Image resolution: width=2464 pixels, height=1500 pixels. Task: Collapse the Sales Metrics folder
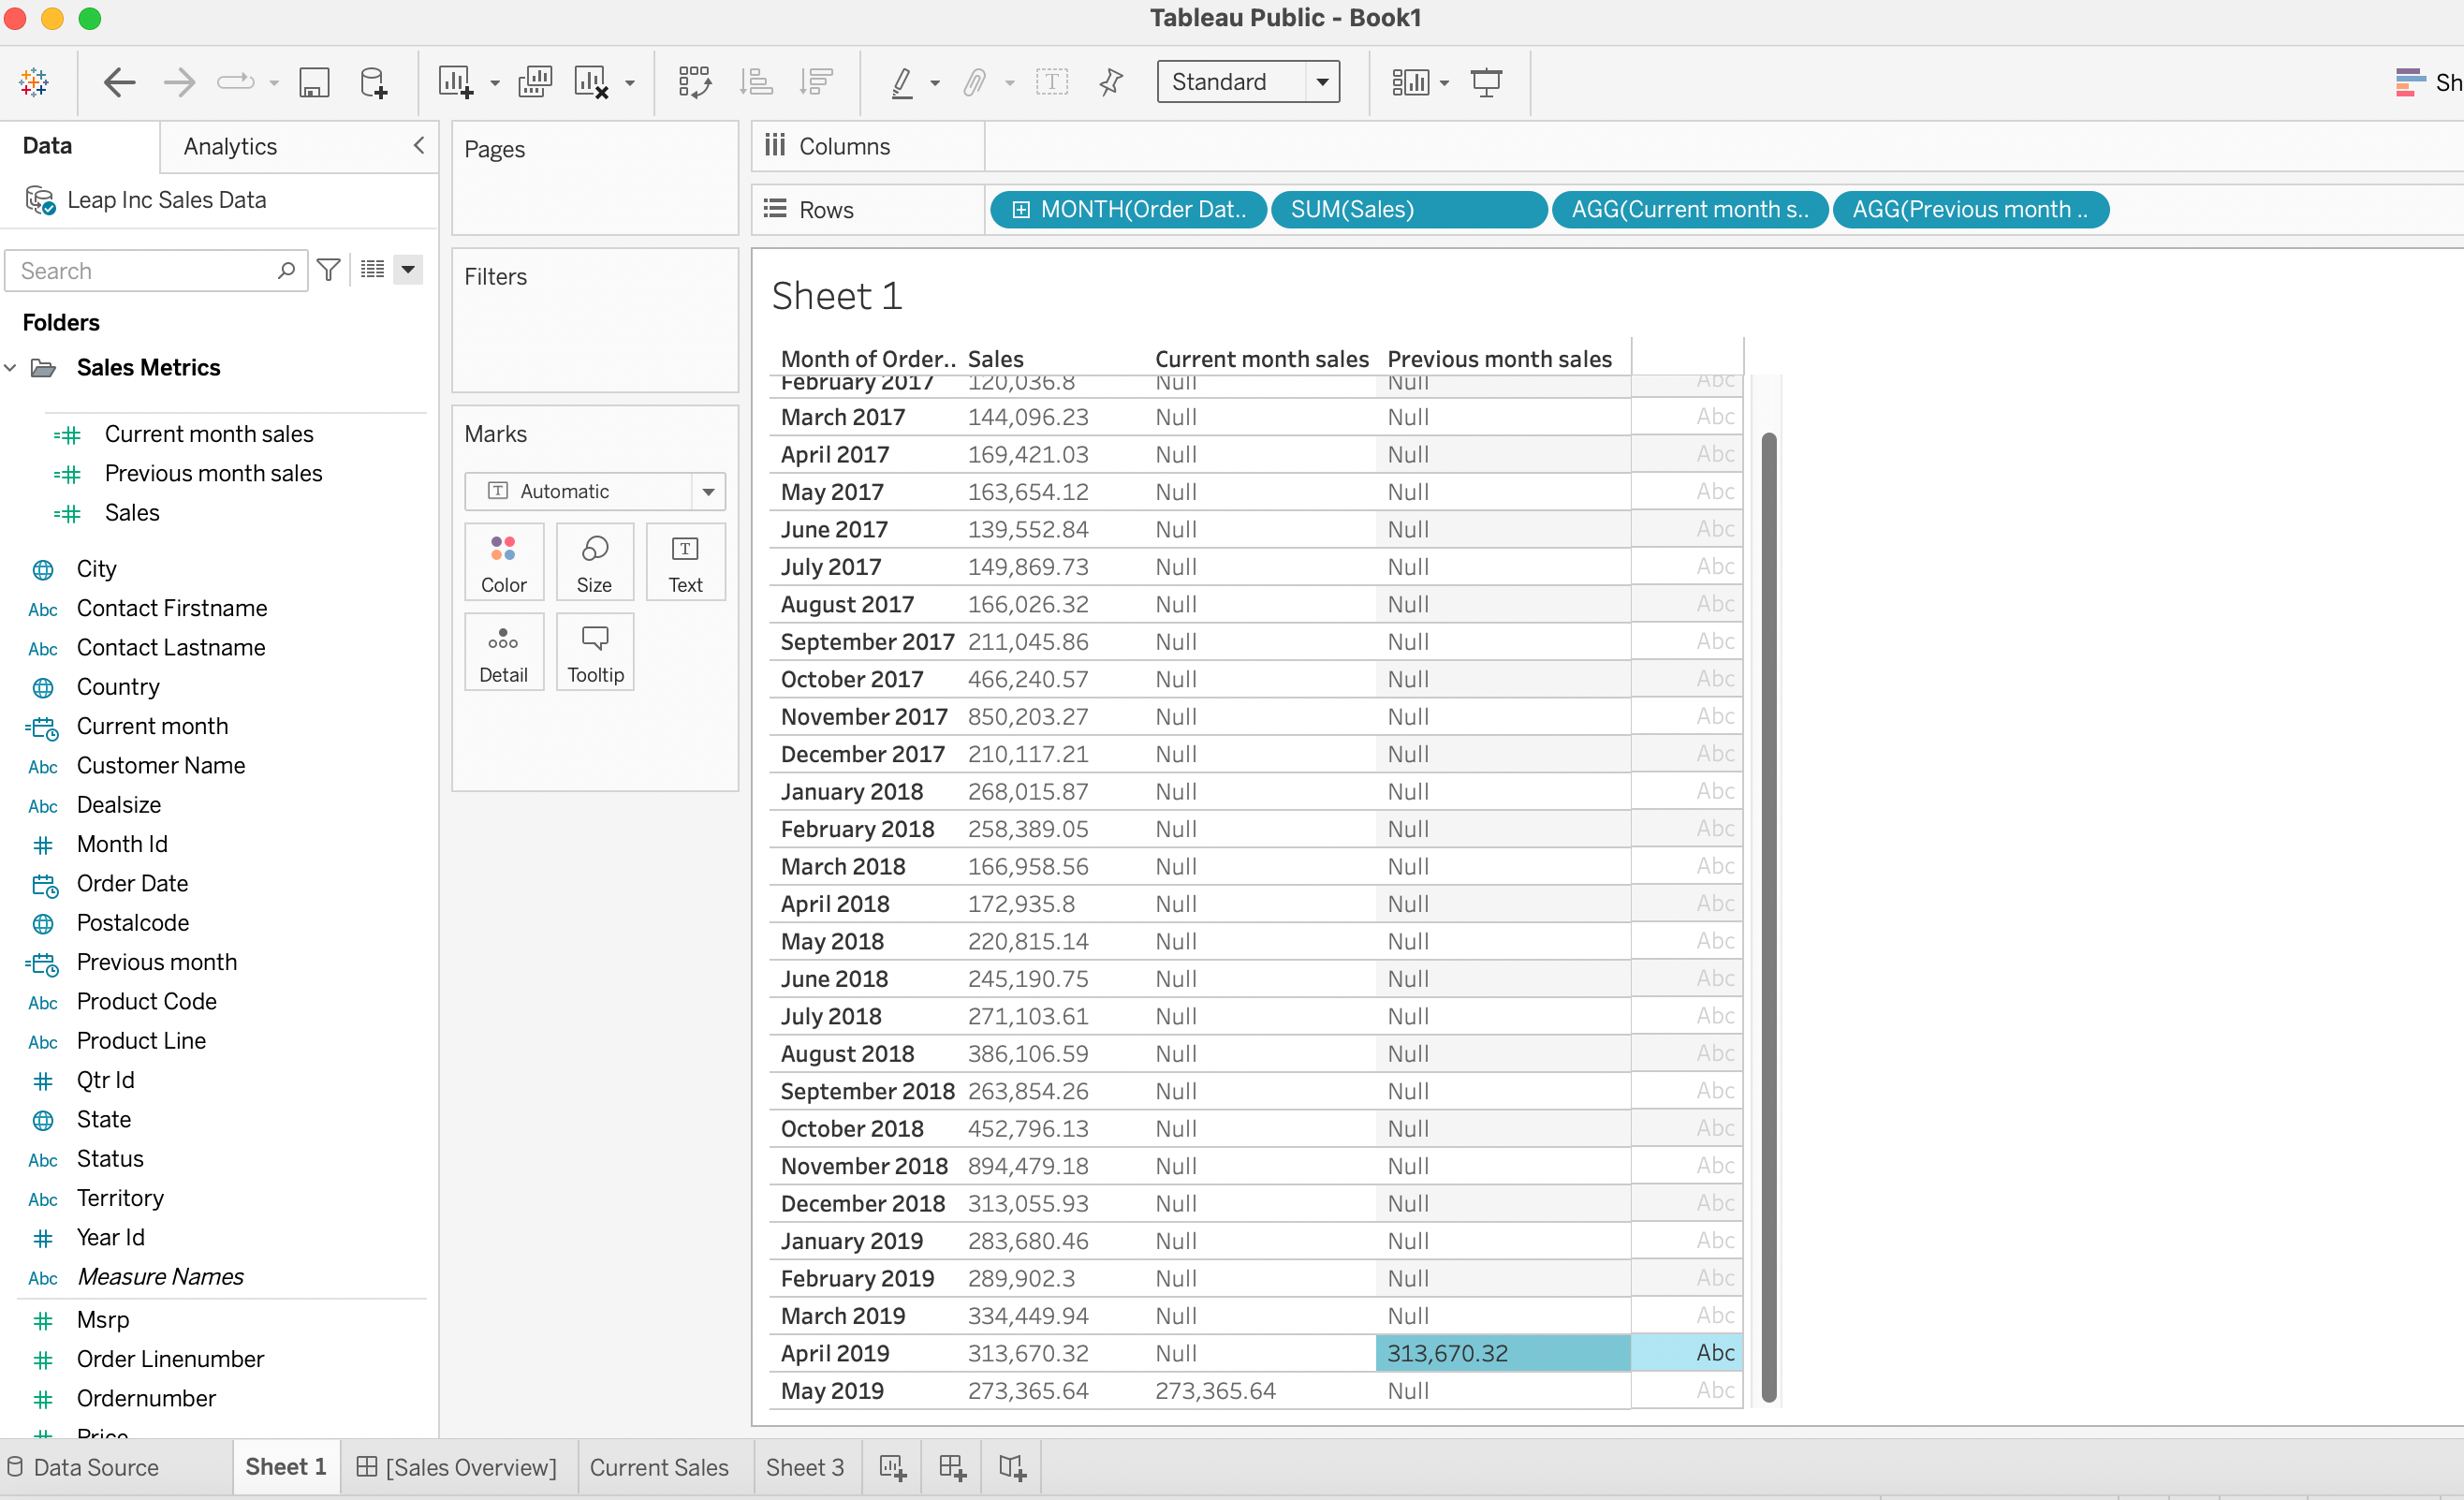point(11,368)
